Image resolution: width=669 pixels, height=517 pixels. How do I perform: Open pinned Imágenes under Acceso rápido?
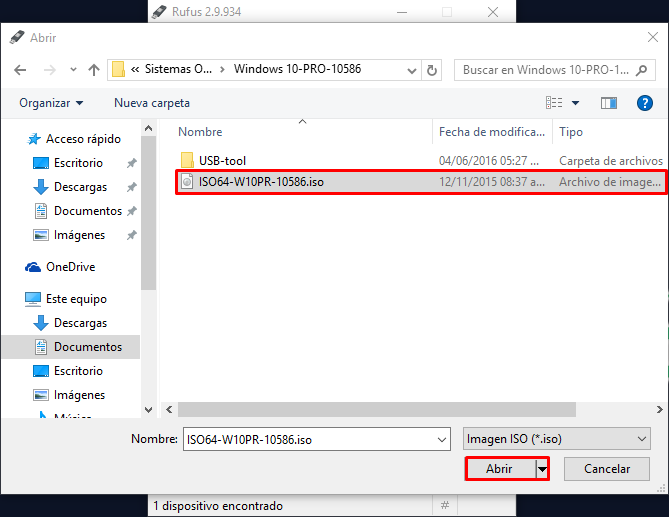click(x=79, y=235)
